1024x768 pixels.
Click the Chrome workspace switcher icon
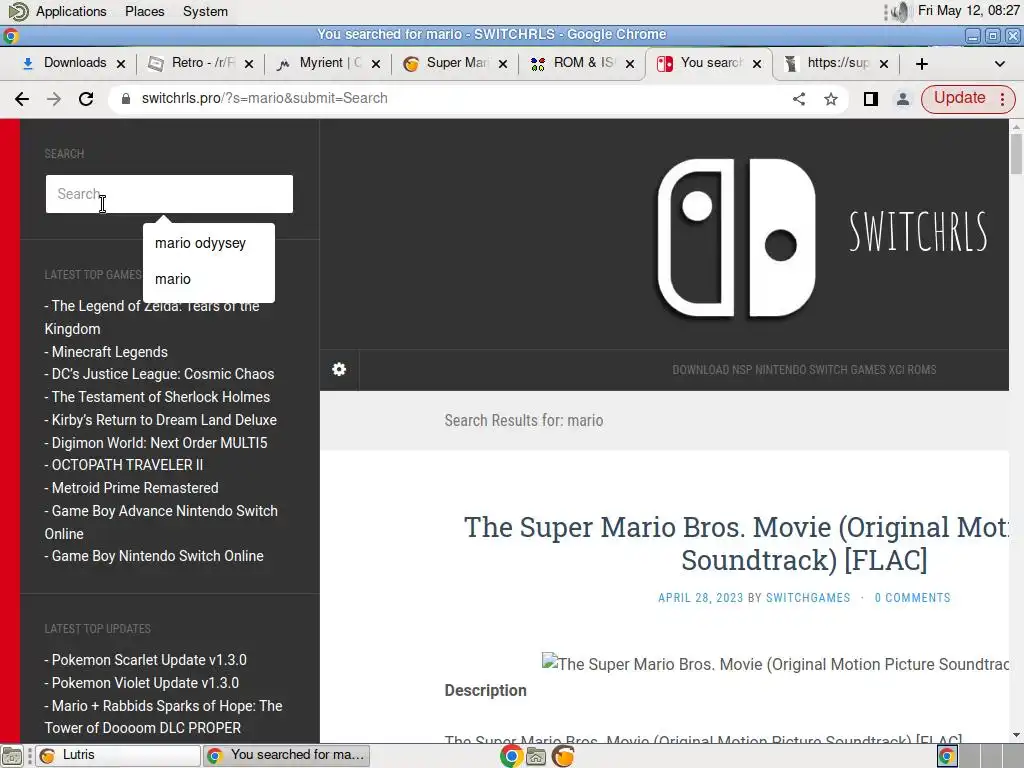(x=946, y=756)
